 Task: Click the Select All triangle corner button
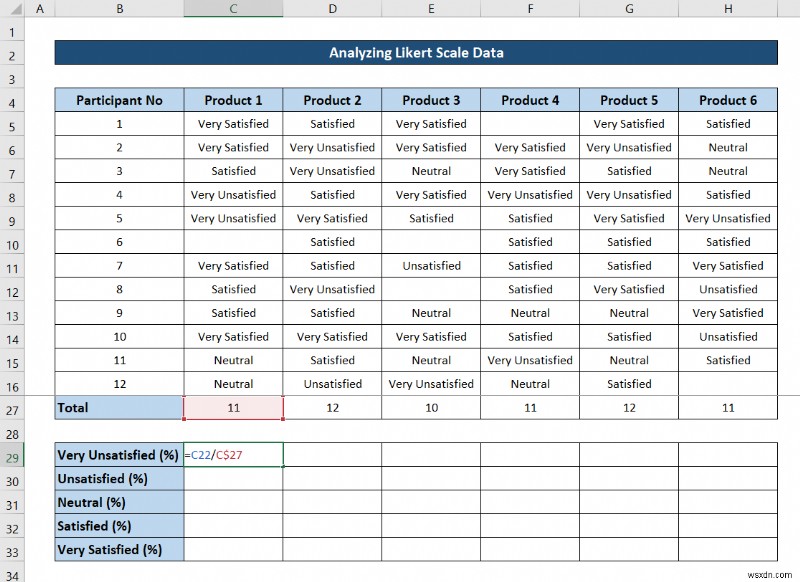[x=14, y=8]
